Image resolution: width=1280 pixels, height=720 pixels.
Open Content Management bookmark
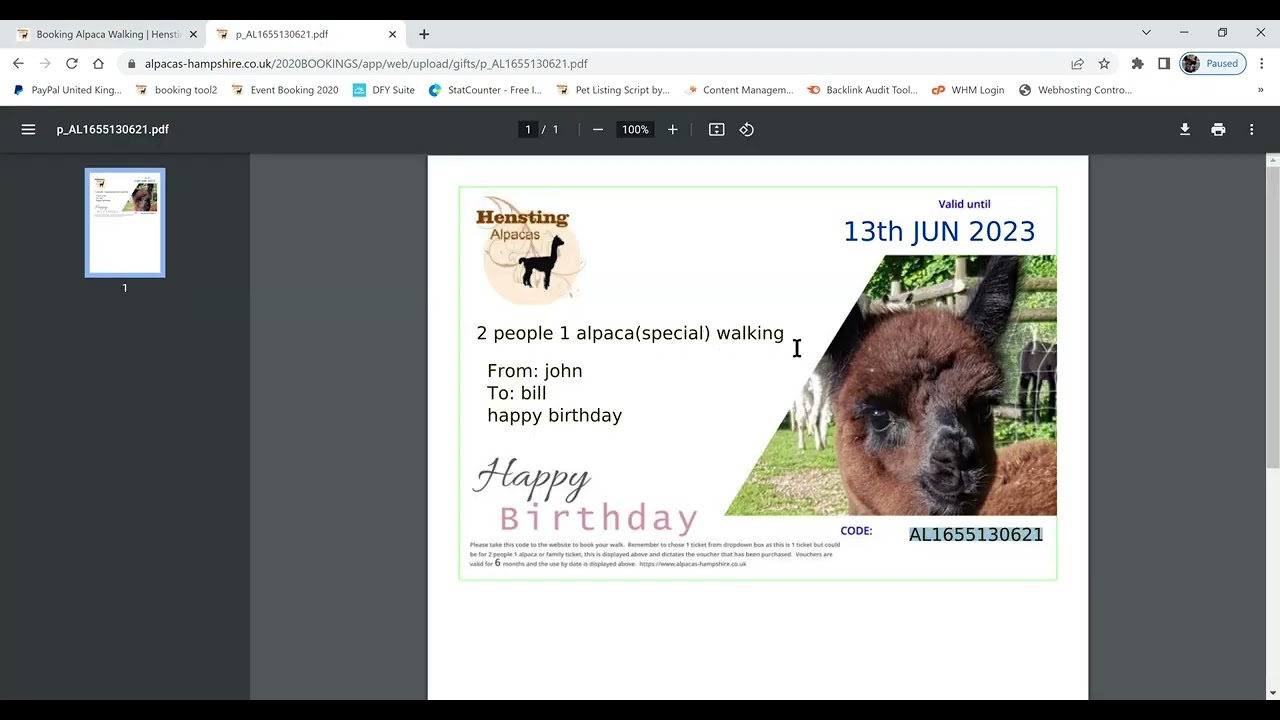point(739,90)
